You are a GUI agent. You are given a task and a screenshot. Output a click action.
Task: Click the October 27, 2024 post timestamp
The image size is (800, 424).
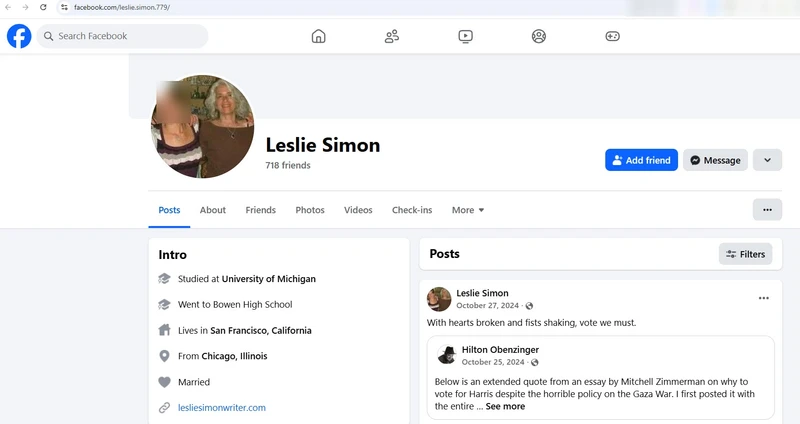point(487,306)
